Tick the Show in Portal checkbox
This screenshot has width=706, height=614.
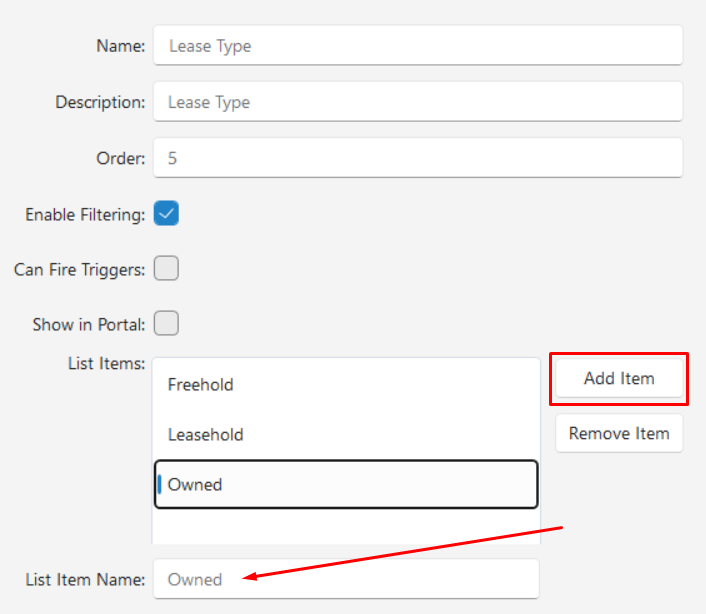click(166, 323)
